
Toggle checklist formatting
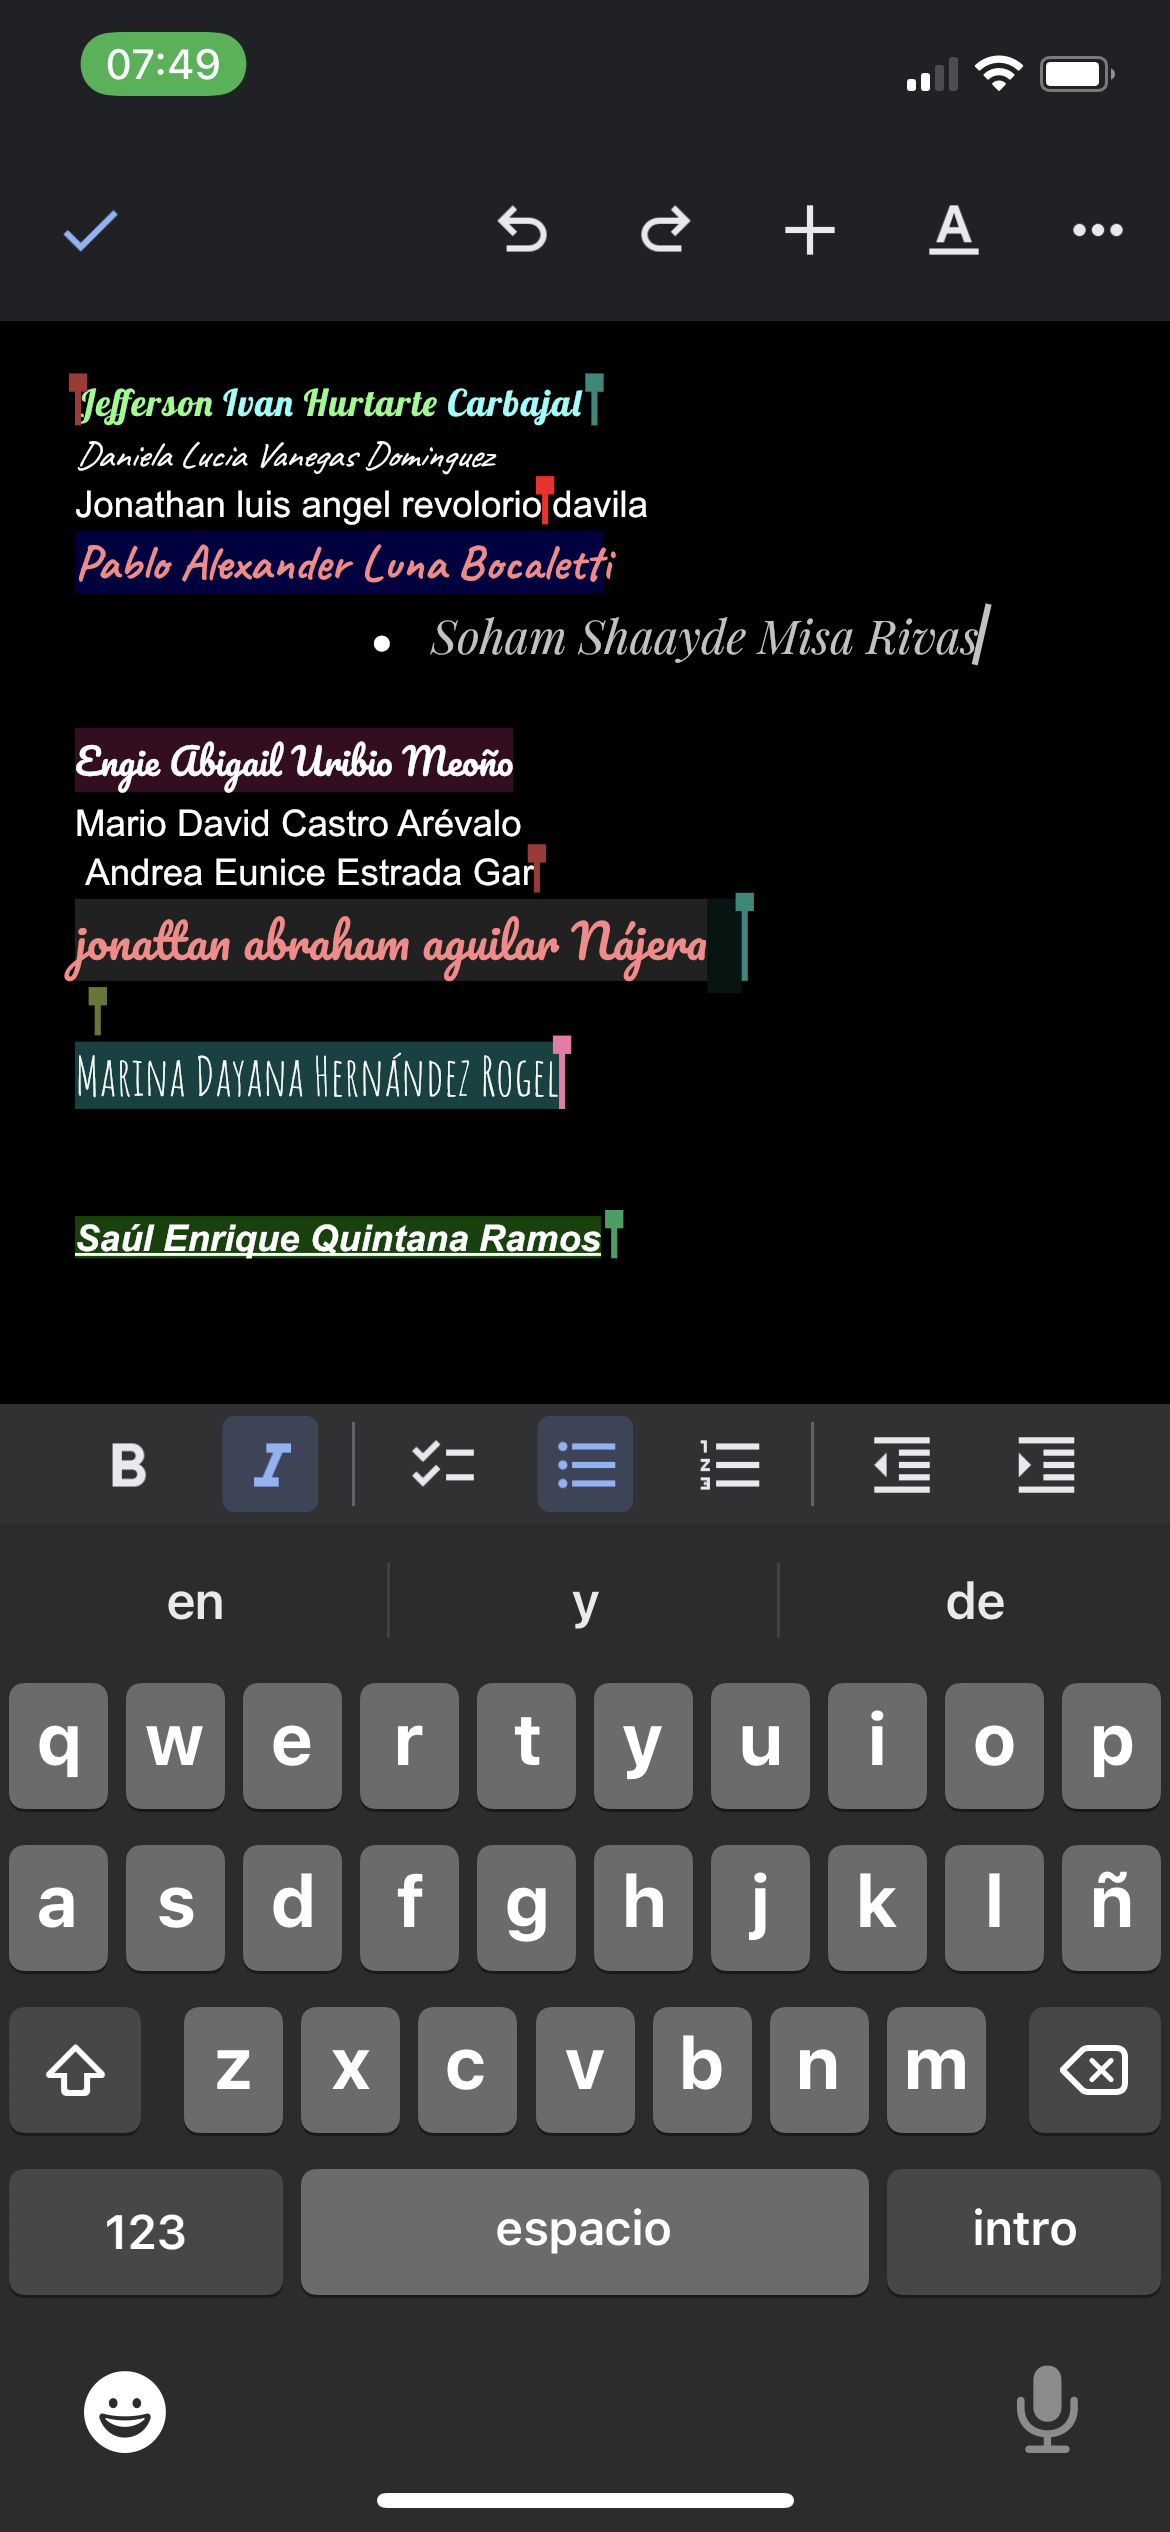(x=443, y=1465)
